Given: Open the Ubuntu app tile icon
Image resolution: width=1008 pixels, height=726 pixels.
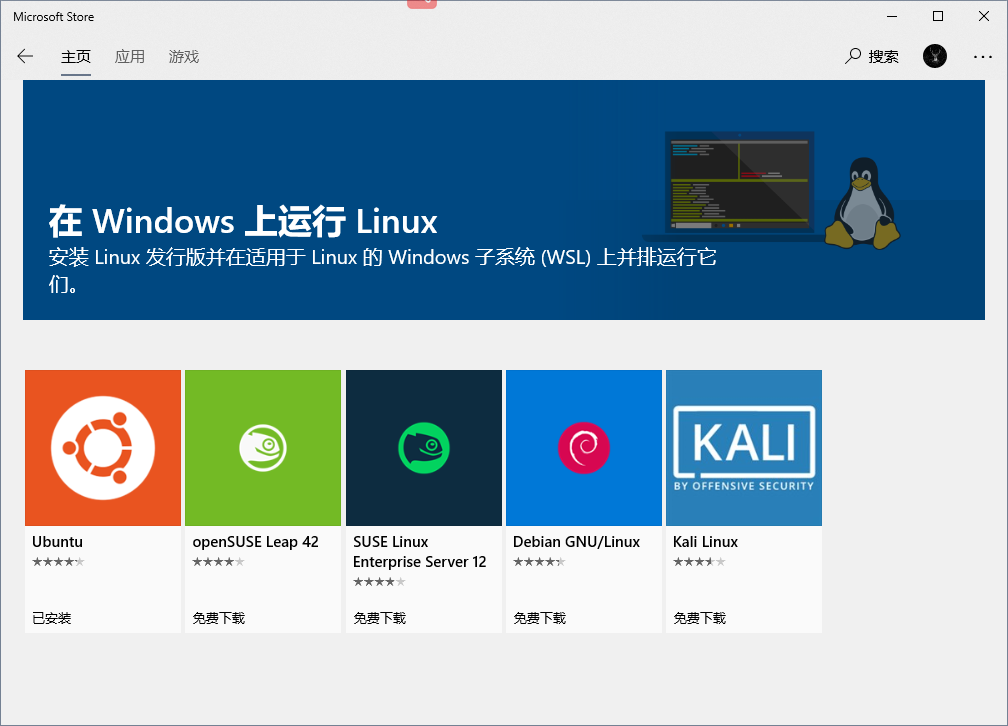Looking at the screenshot, I should tap(103, 448).
